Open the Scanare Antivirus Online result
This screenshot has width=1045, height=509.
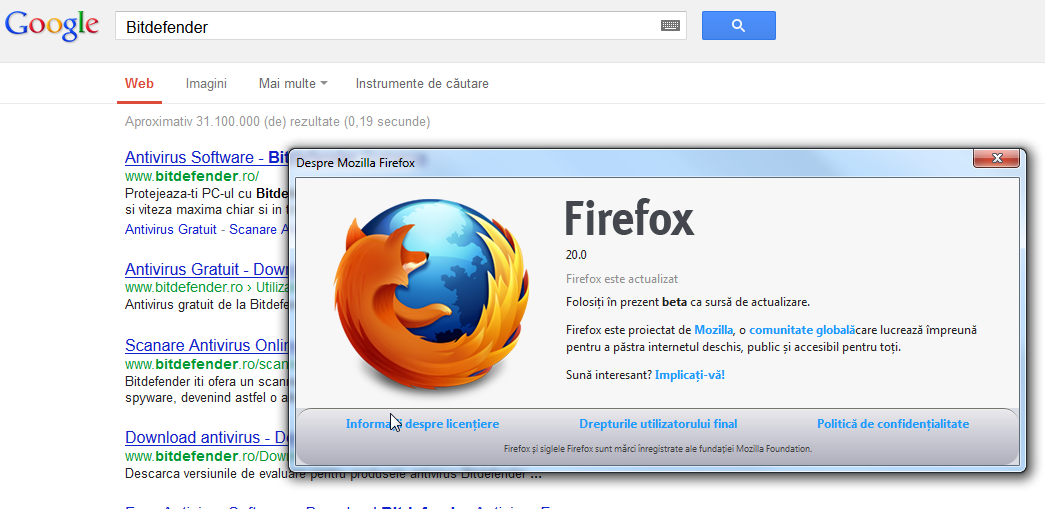207,346
